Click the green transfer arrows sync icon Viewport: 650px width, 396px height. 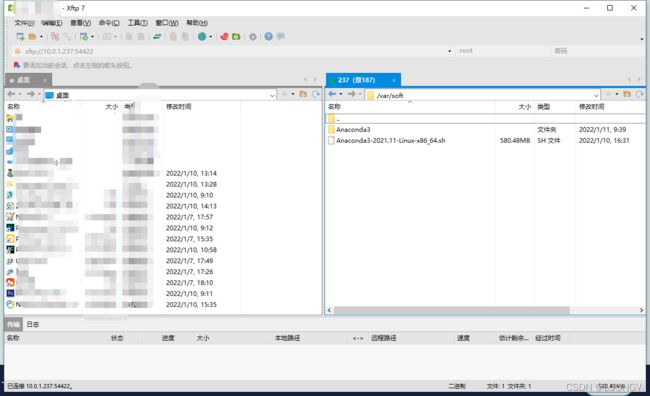pyautogui.click(x=157, y=36)
